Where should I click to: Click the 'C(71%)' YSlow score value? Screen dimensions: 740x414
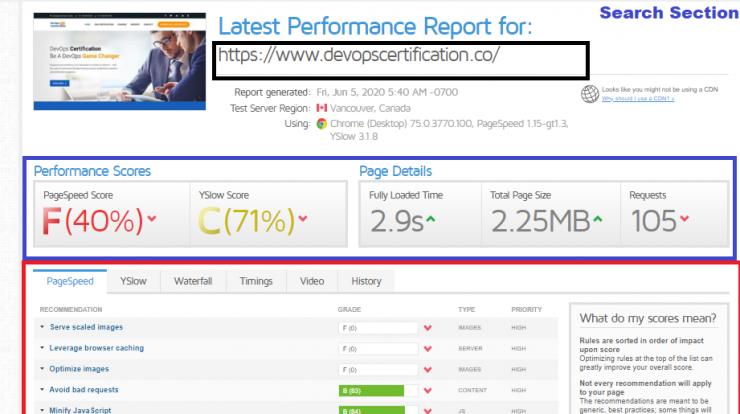[x=246, y=221]
